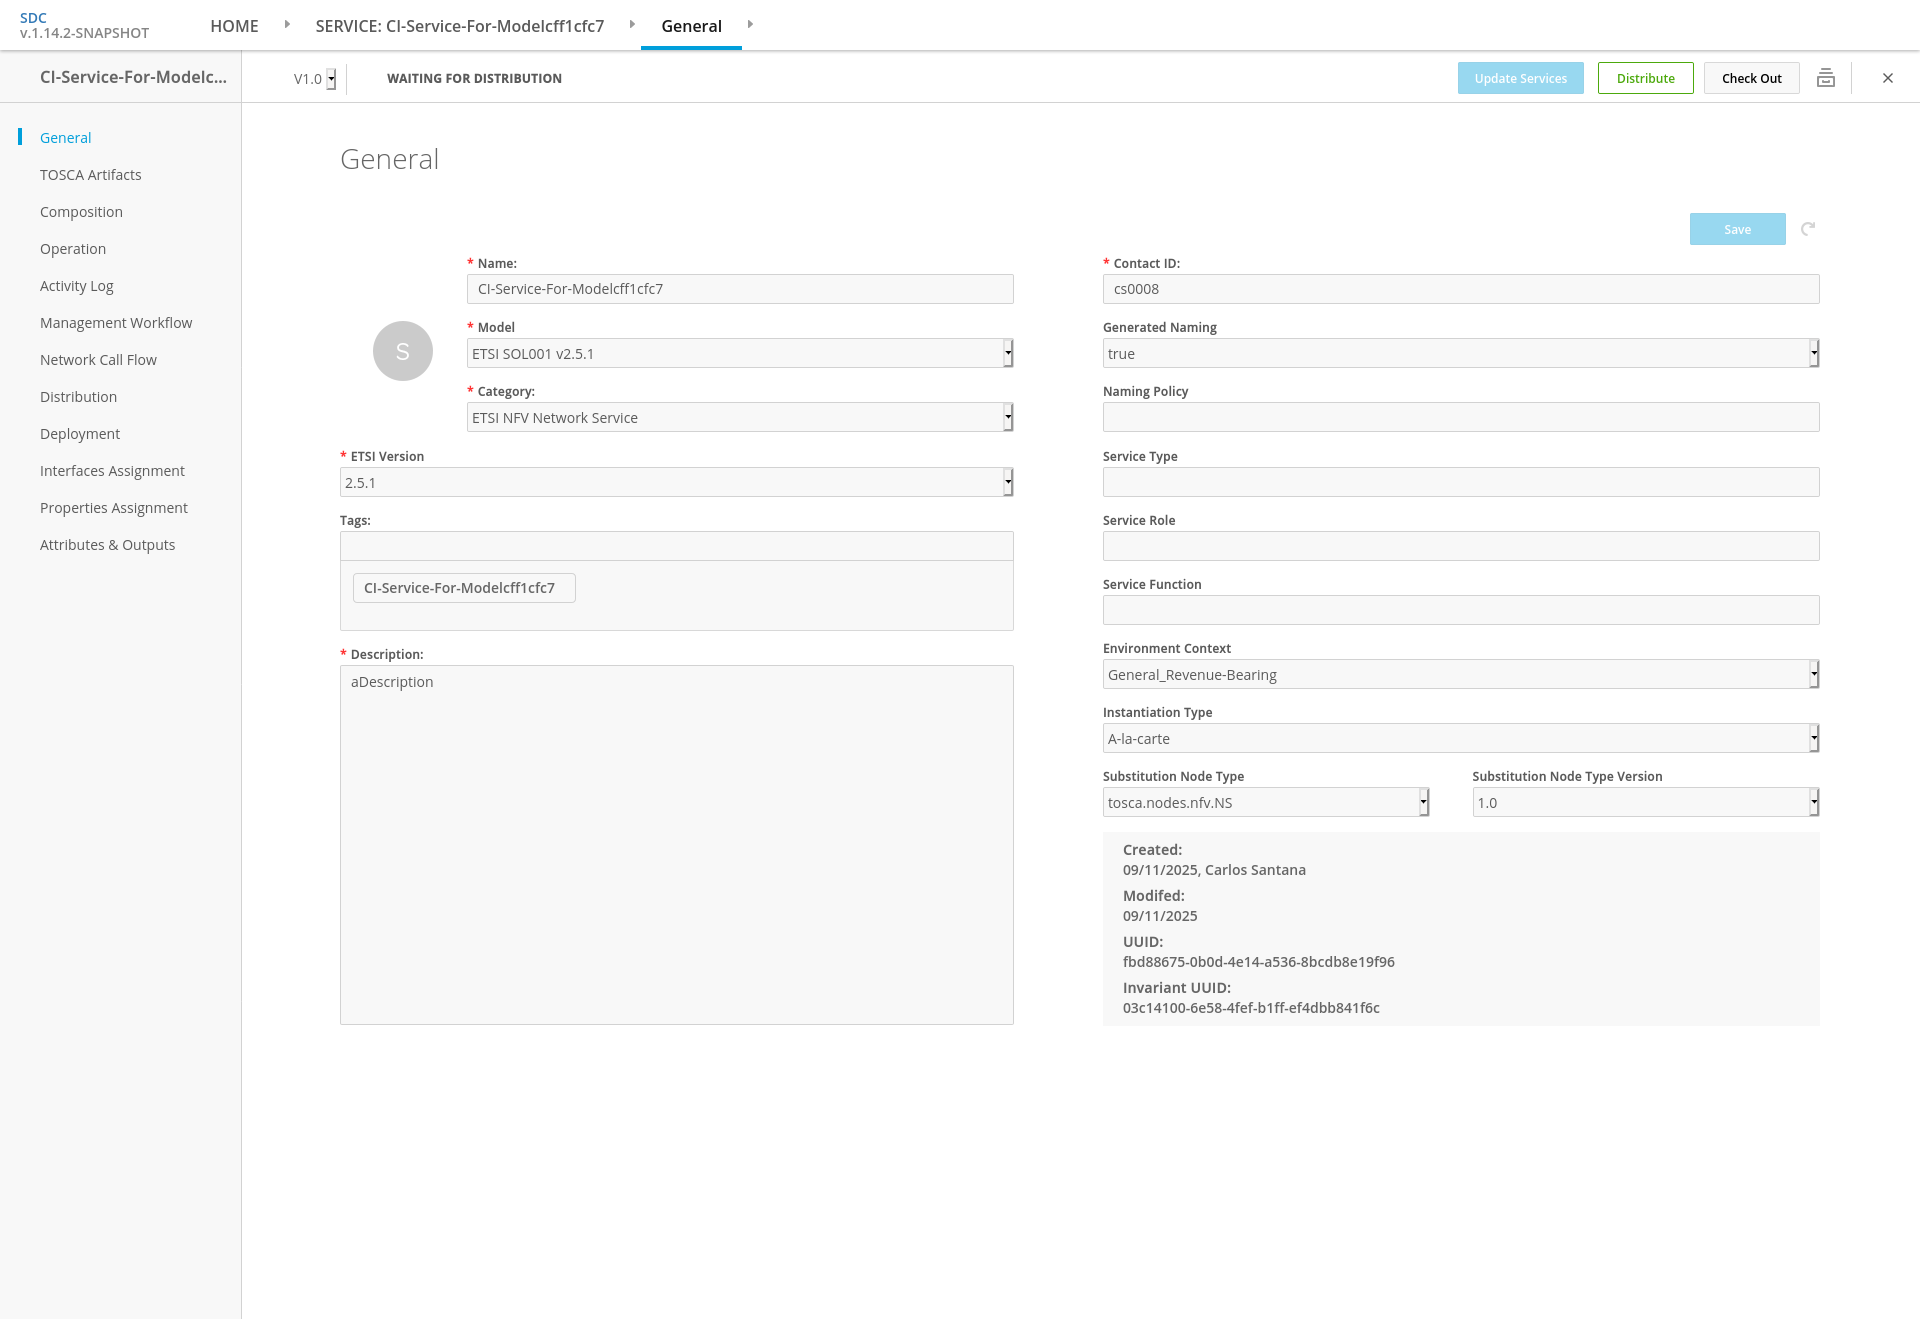Open Interfaces Assignment section
1920x1319 pixels.
tap(112, 471)
